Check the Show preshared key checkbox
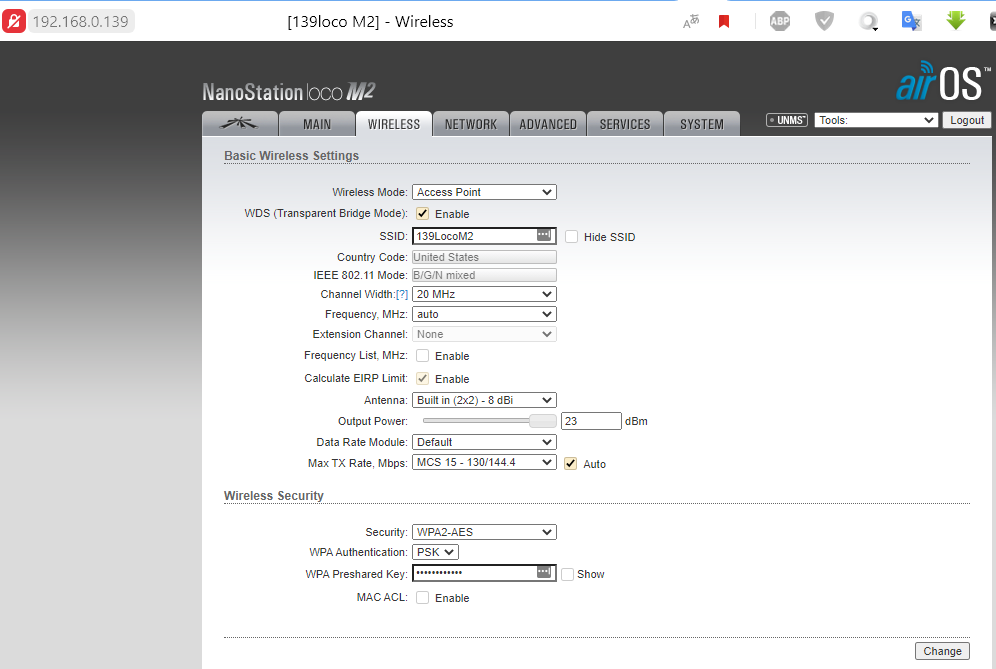Viewport: 996px width, 669px height. [x=568, y=574]
